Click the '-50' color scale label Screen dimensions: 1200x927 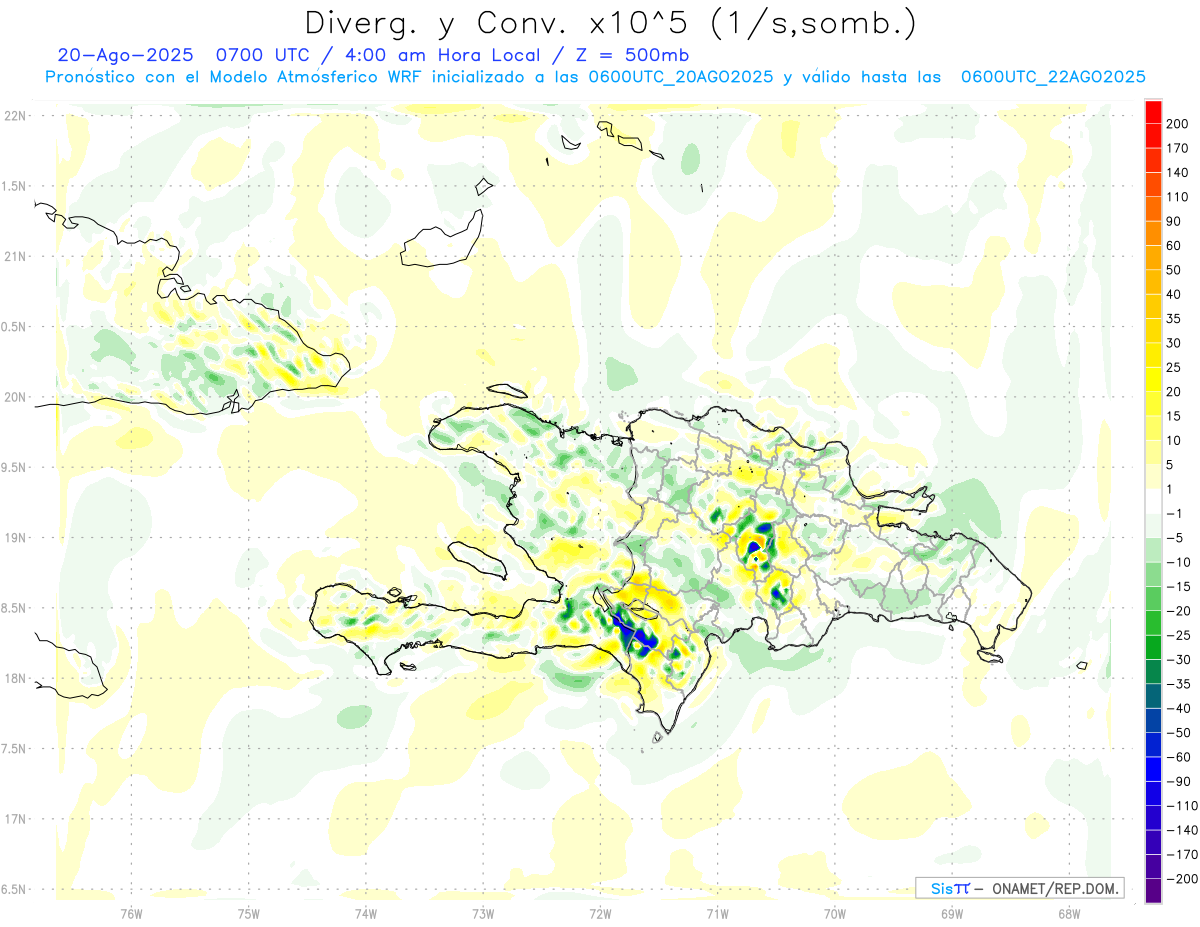[1181, 732]
